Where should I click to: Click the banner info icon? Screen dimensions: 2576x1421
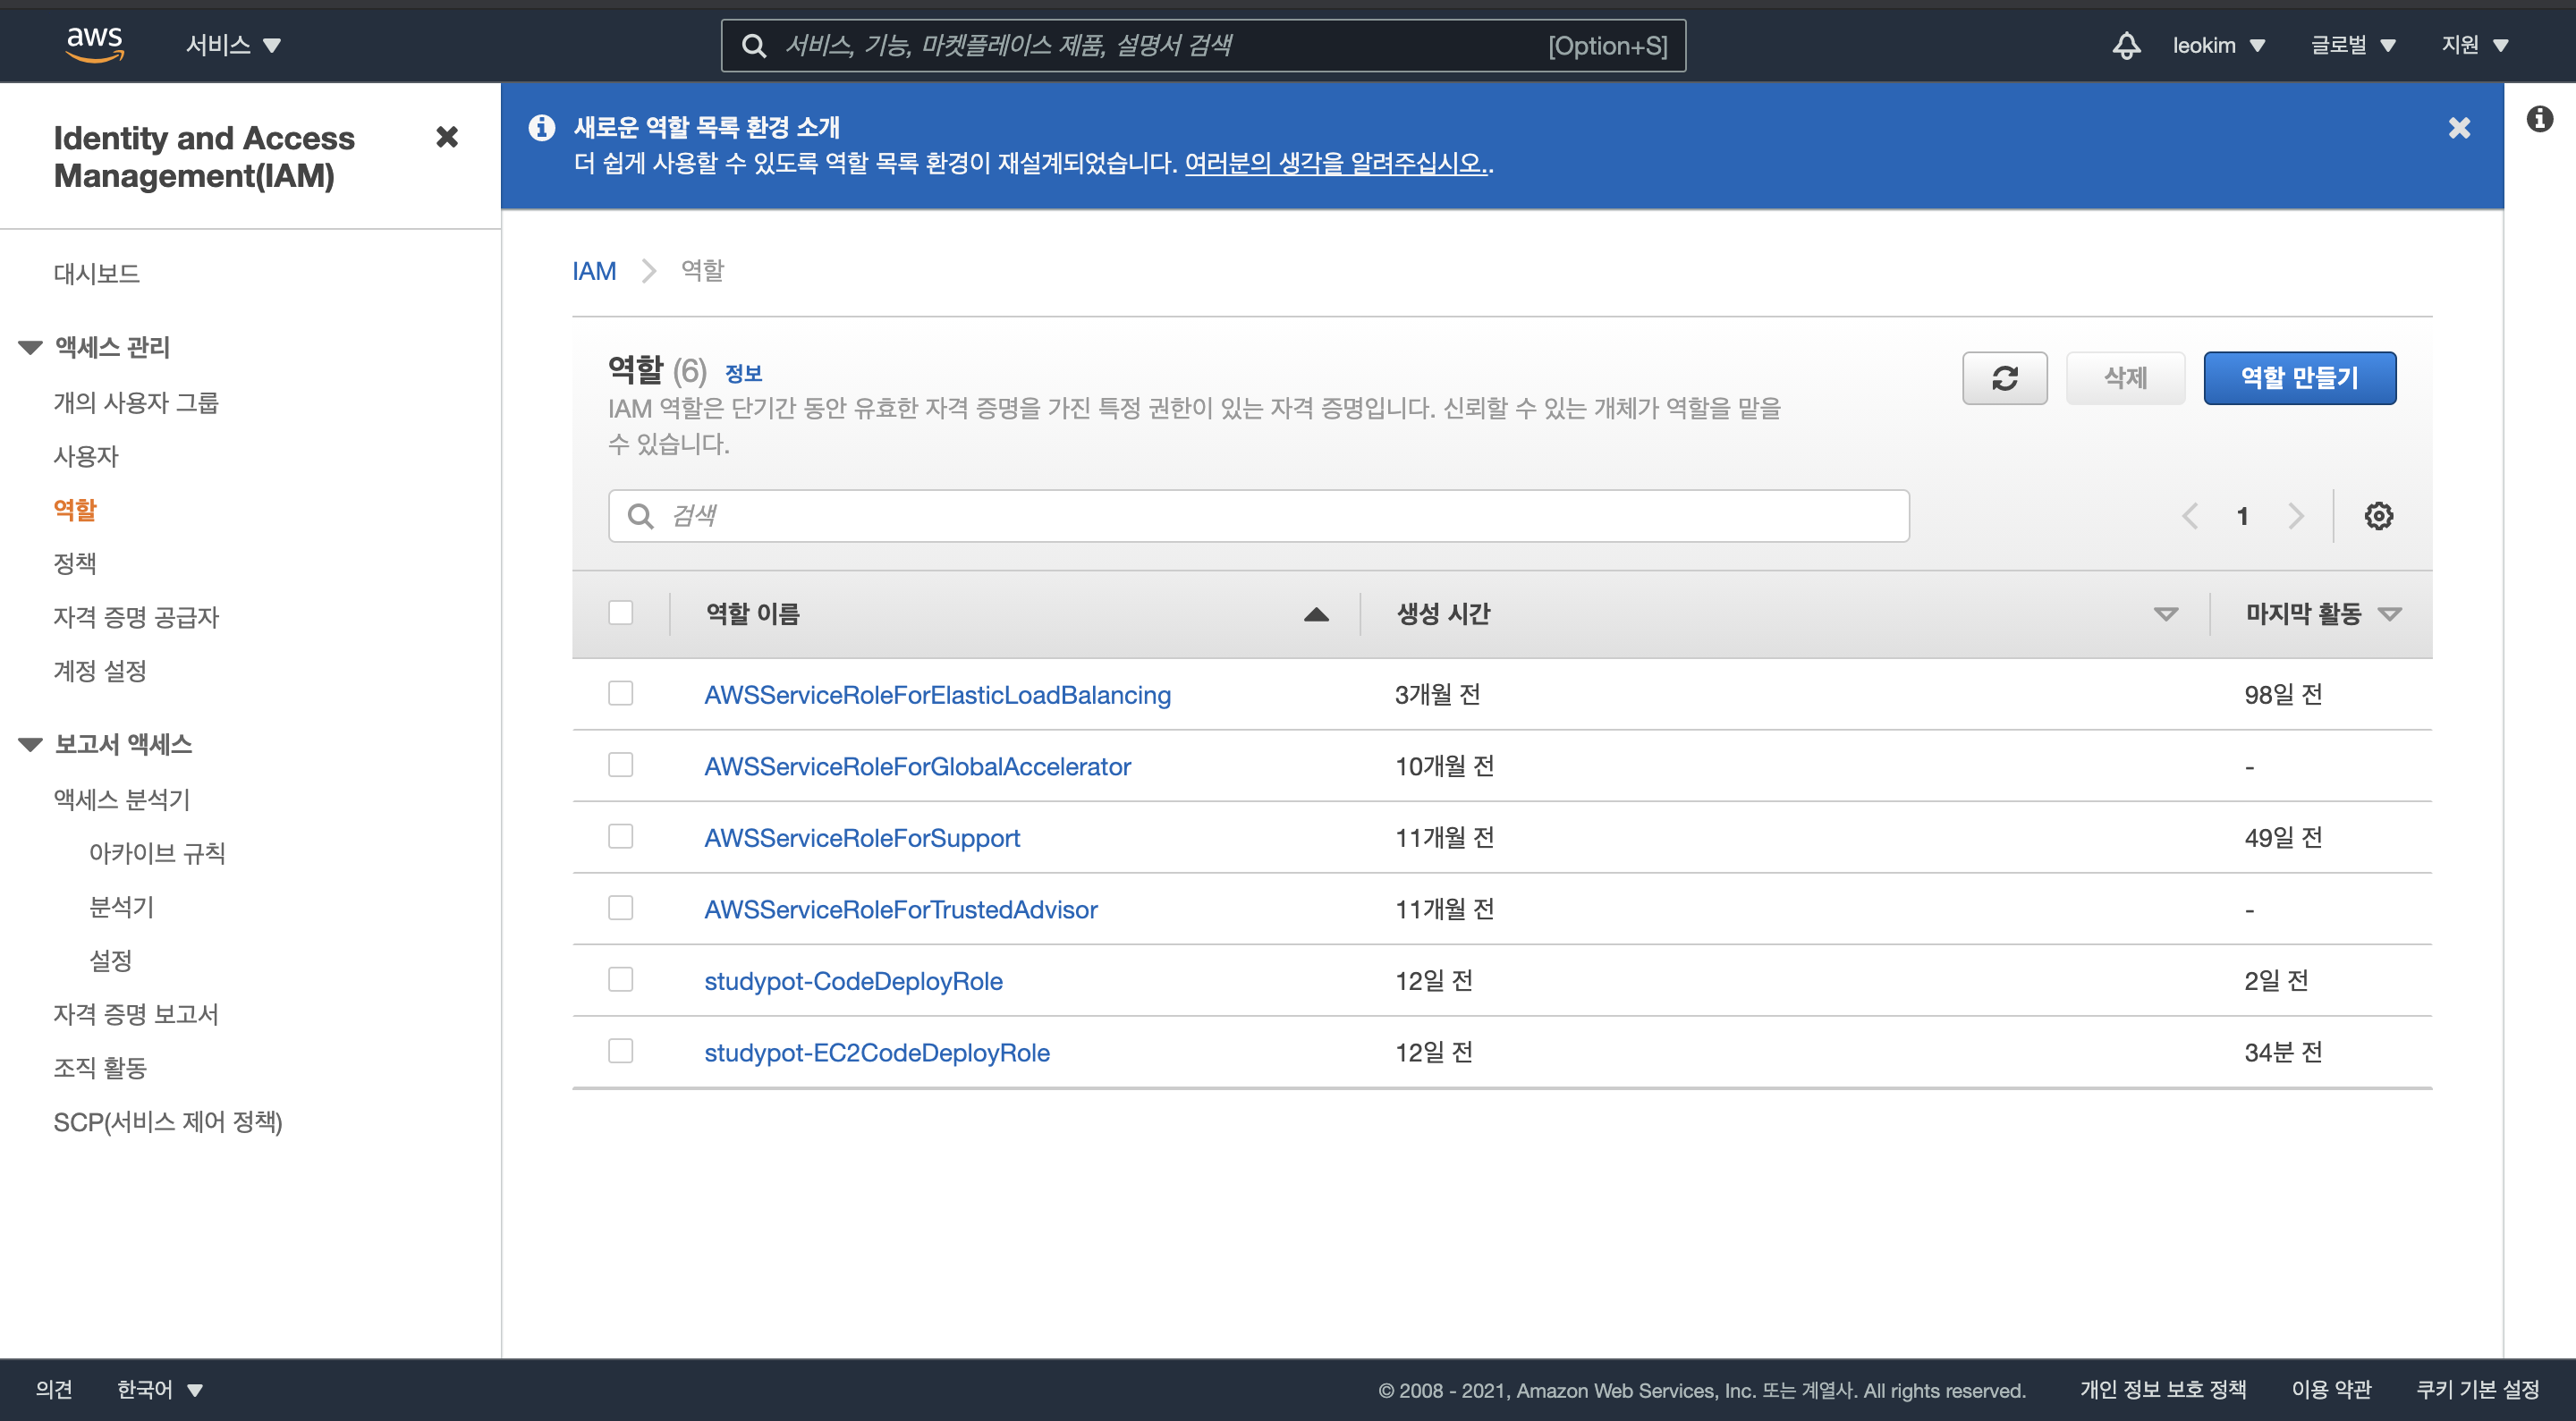point(542,127)
